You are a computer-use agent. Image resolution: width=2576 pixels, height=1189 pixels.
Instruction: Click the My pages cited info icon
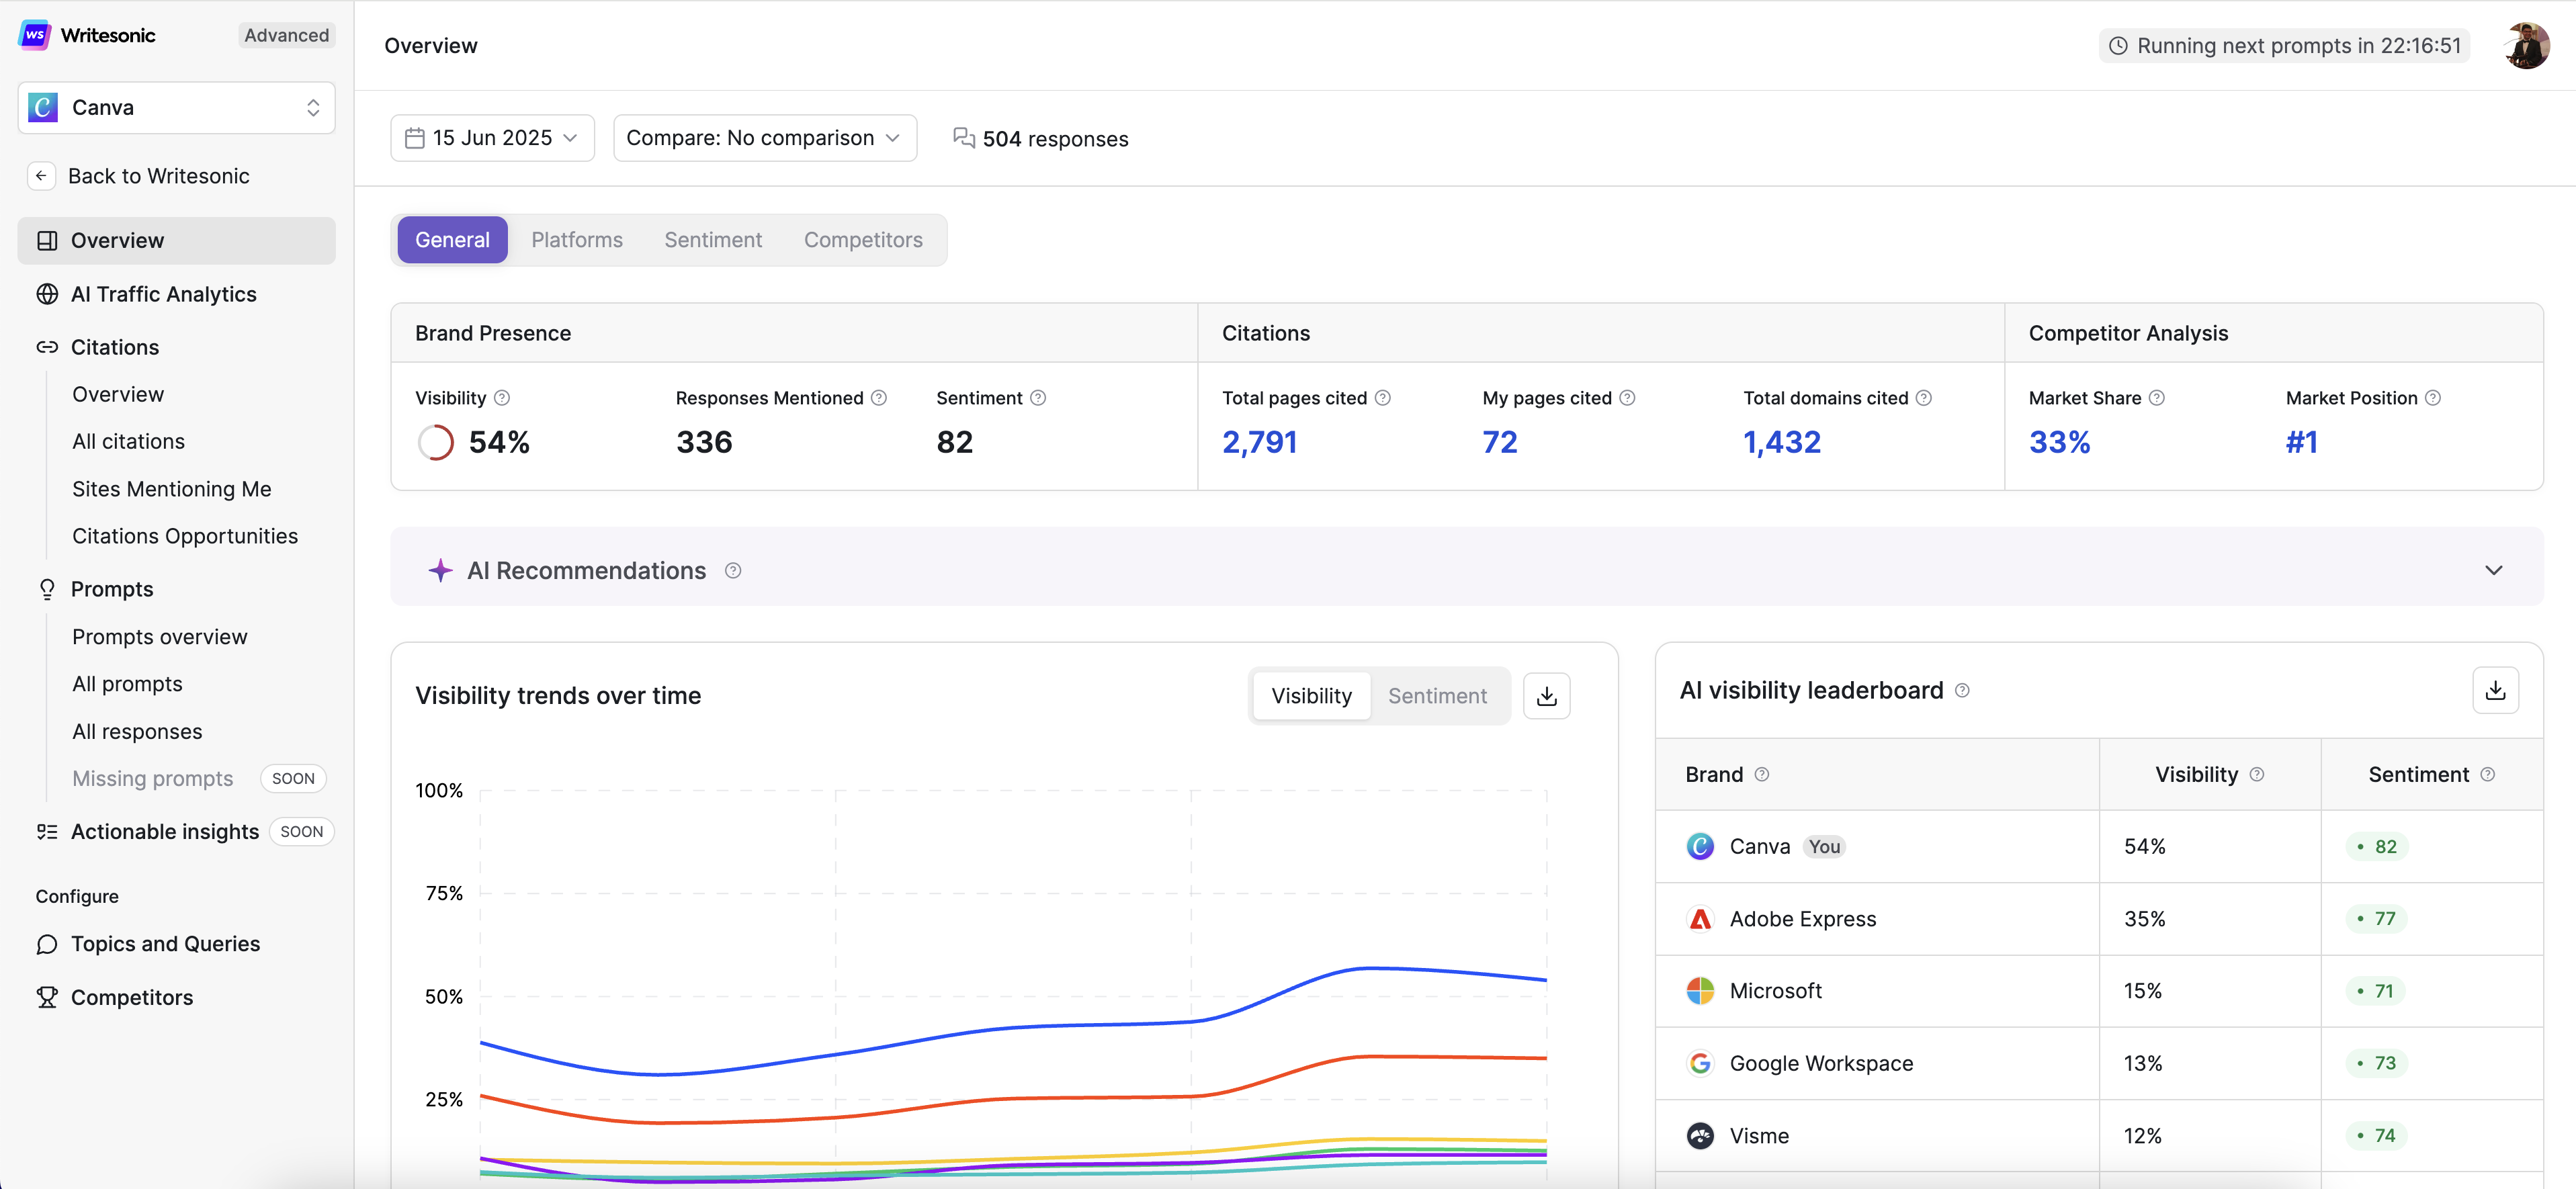(x=1627, y=398)
